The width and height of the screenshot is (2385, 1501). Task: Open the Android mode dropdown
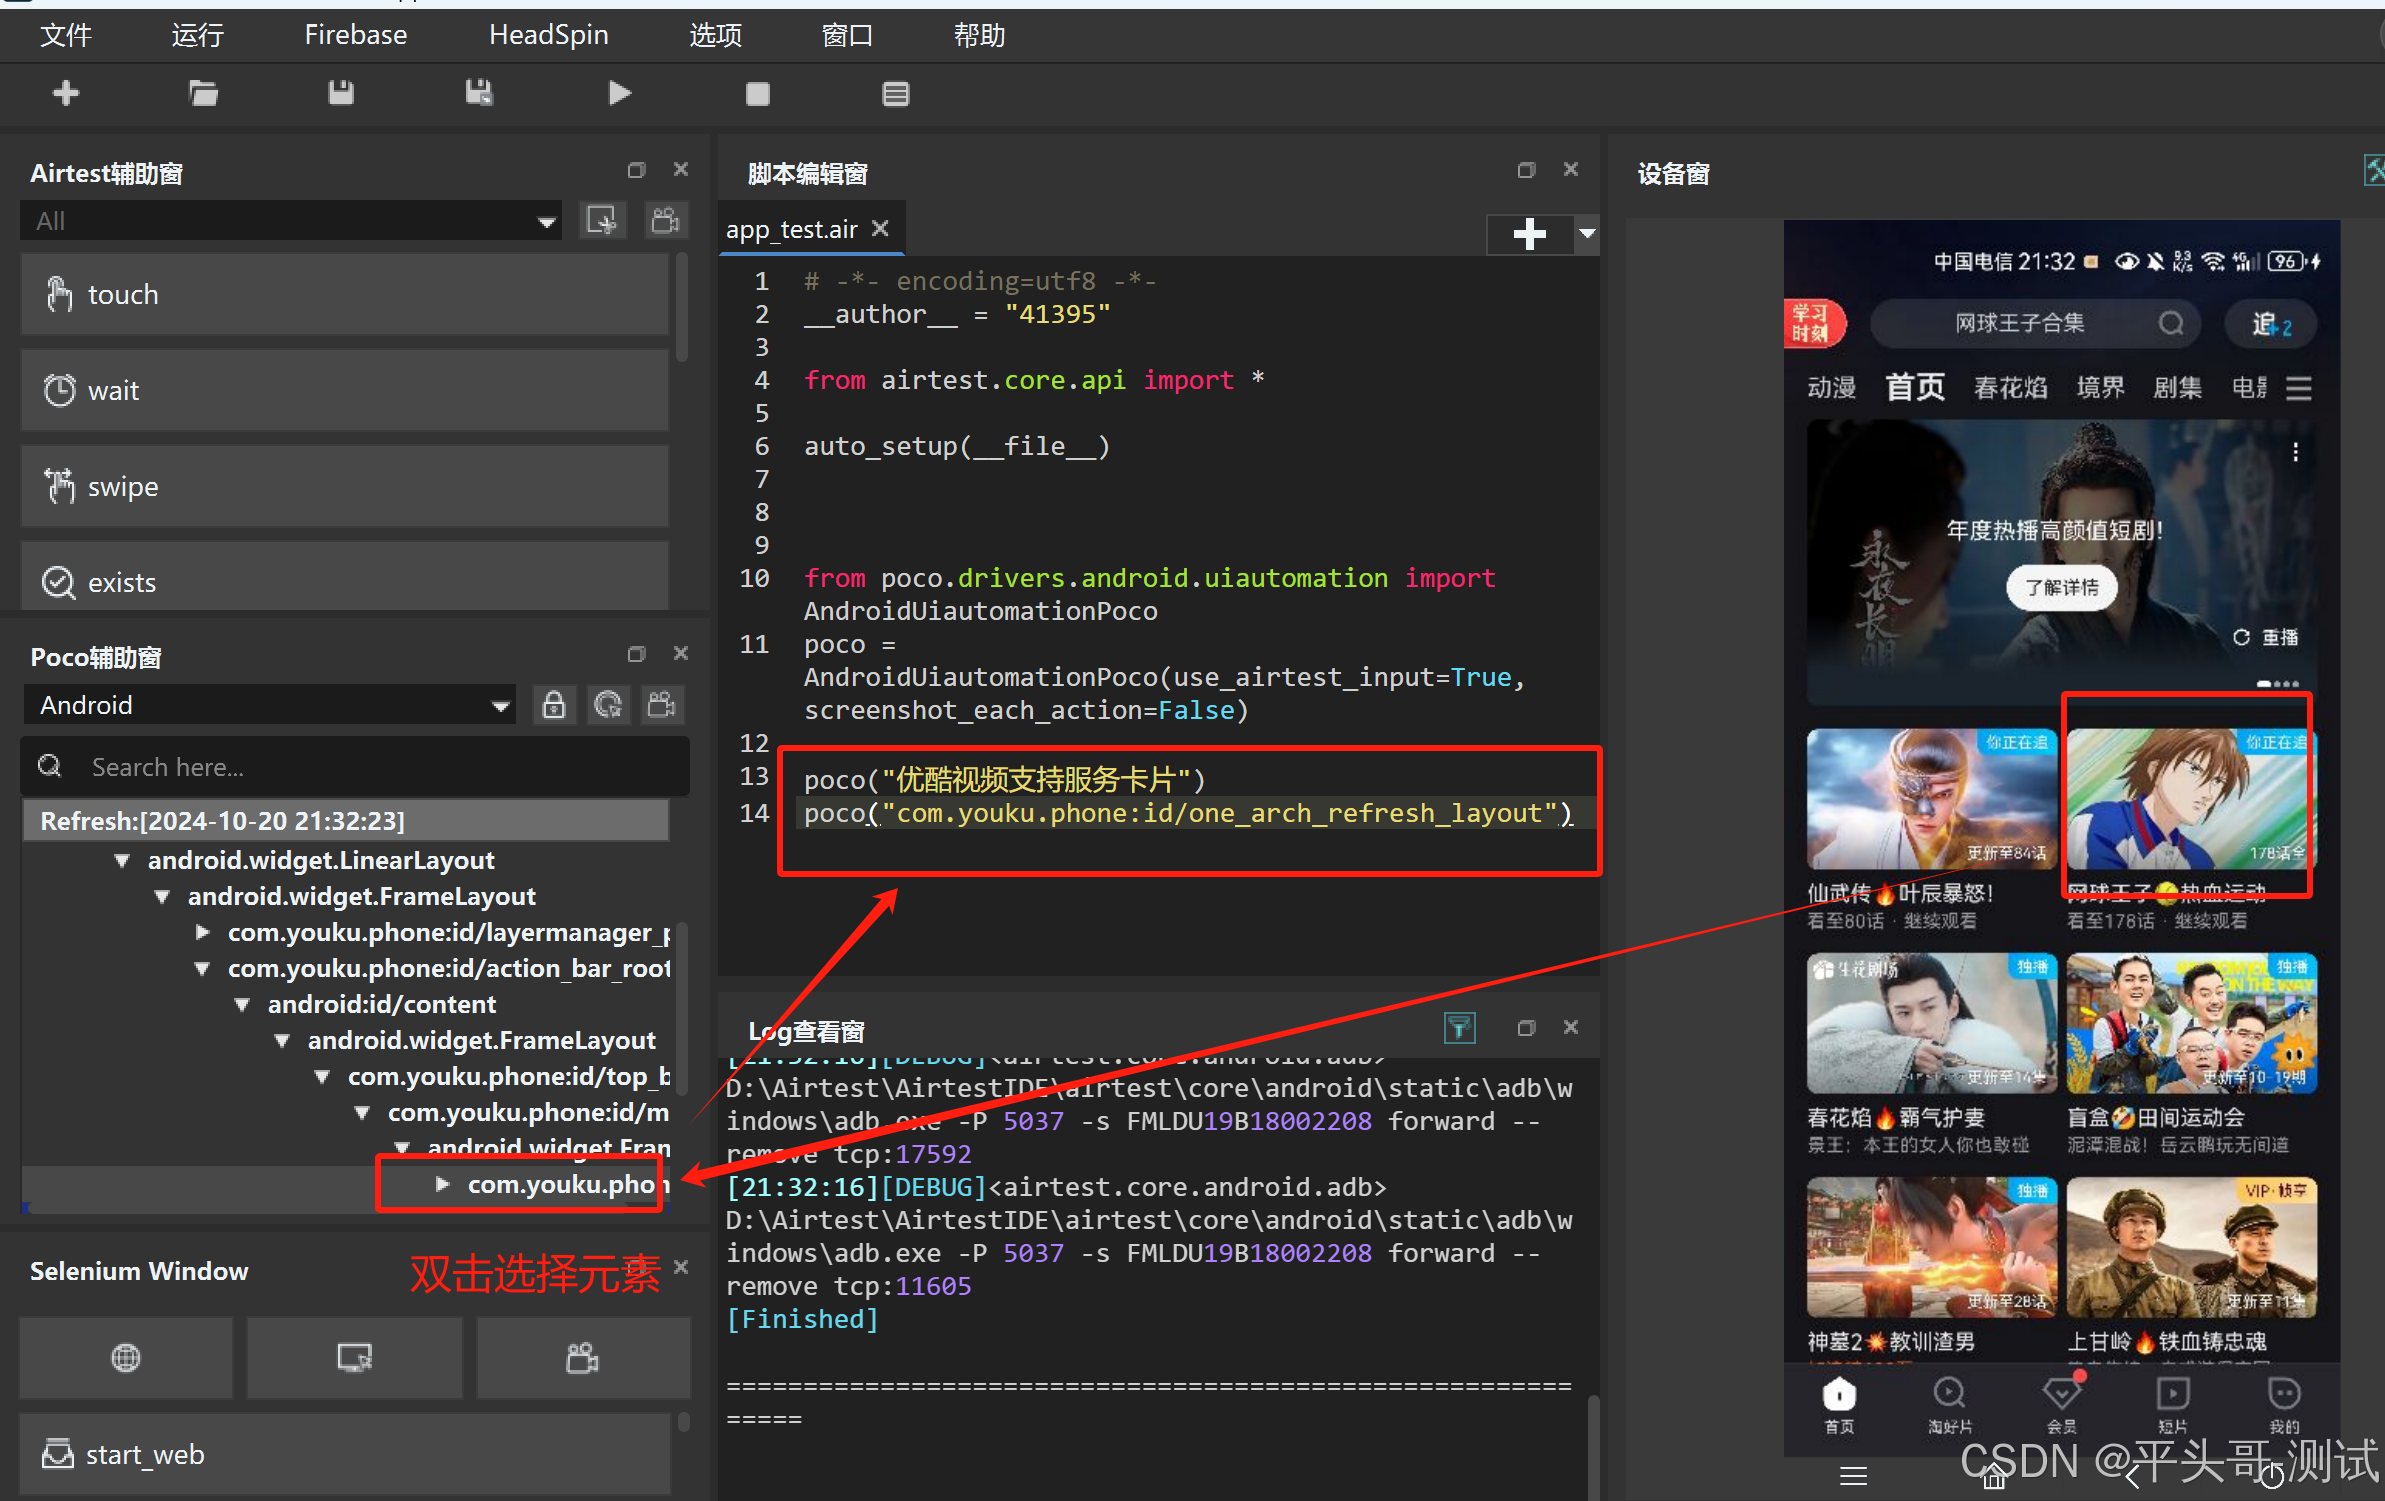(x=269, y=705)
